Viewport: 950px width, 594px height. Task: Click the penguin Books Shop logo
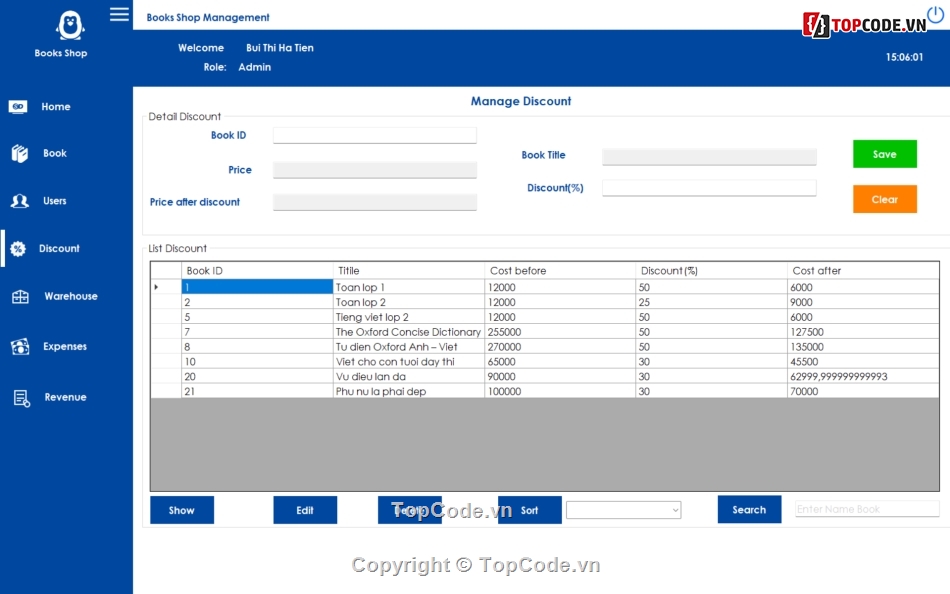click(x=70, y=25)
